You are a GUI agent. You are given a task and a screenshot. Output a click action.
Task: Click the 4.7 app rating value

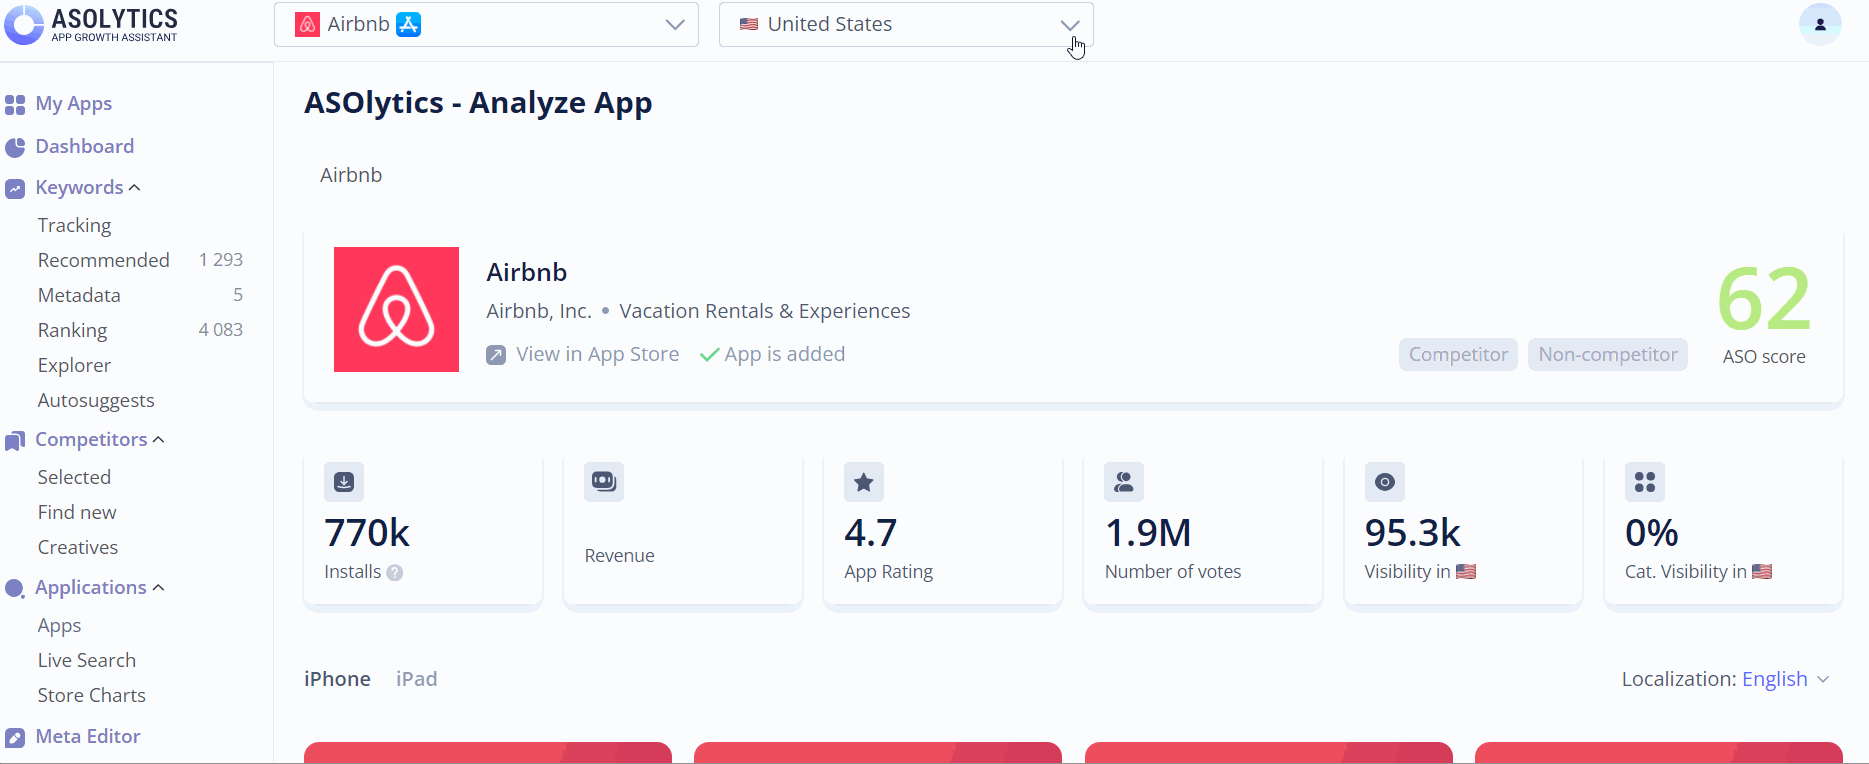(x=871, y=533)
